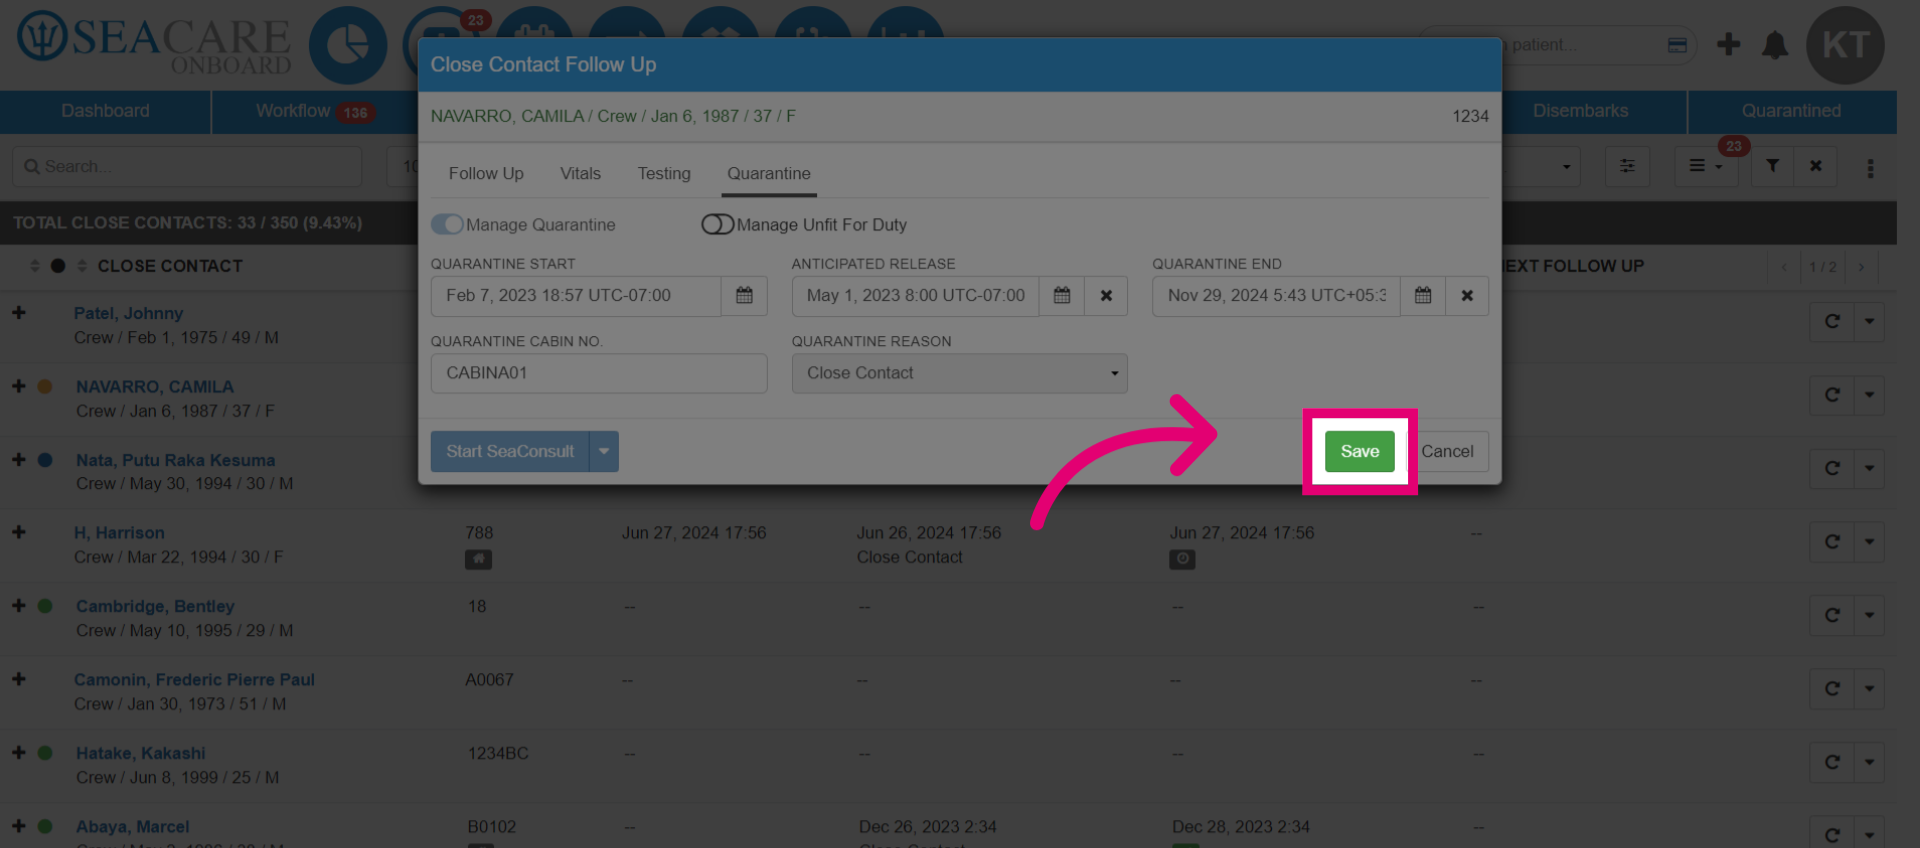Viewport: 1920px width, 848px height.
Task: Go to next page arrow in pagination
Action: coord(1861,267)
